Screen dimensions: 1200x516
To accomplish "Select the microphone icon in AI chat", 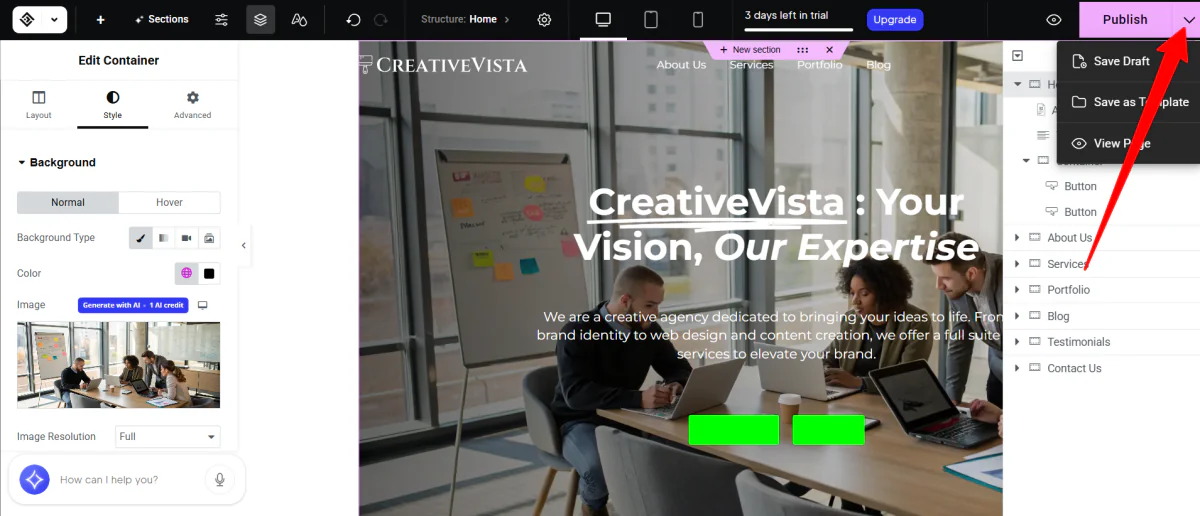I will click(x=219, y=480).
